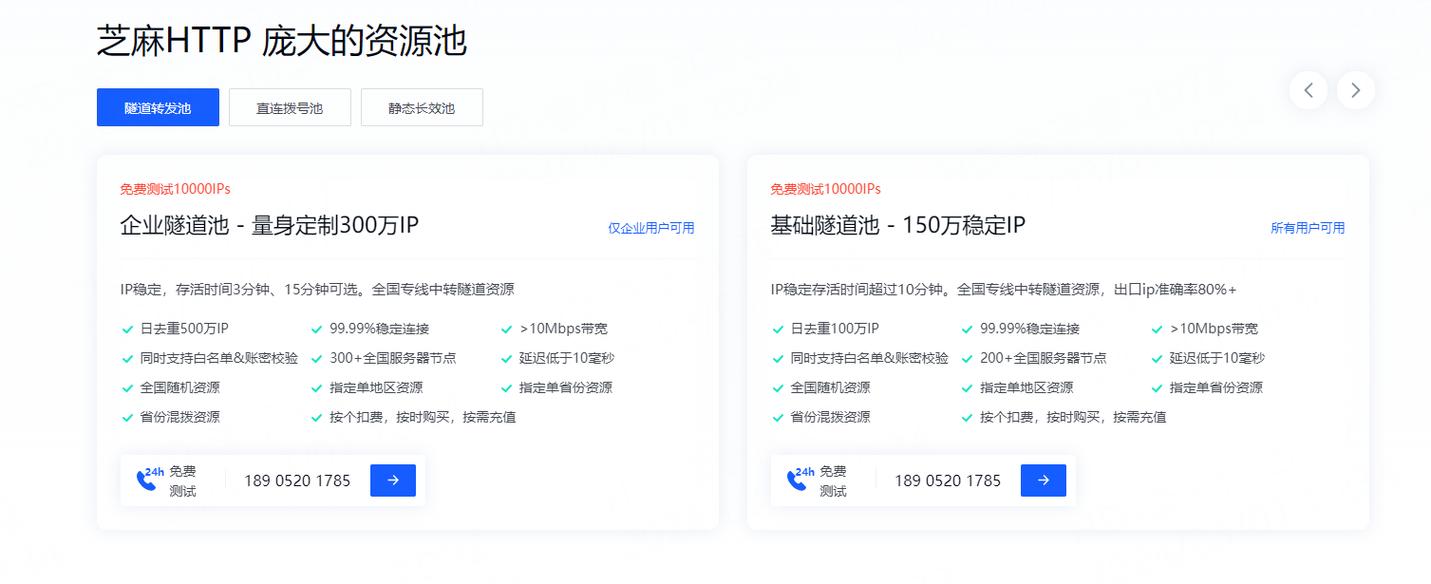Click the 基础隧道池 - 150万稳定IP title
The image size is (1431, 584).
pyautogui.click(x=898, y=225)
